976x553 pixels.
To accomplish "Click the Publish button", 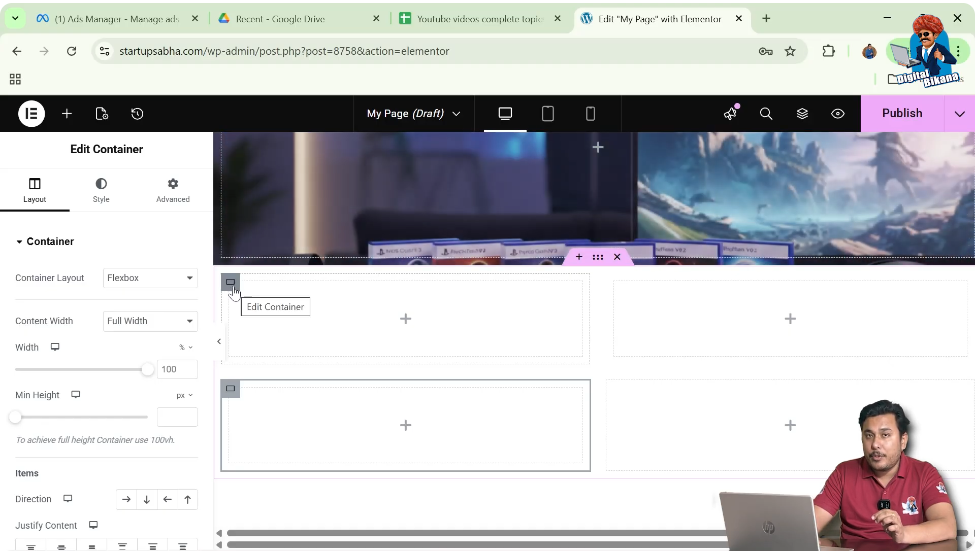I will 902,114.
